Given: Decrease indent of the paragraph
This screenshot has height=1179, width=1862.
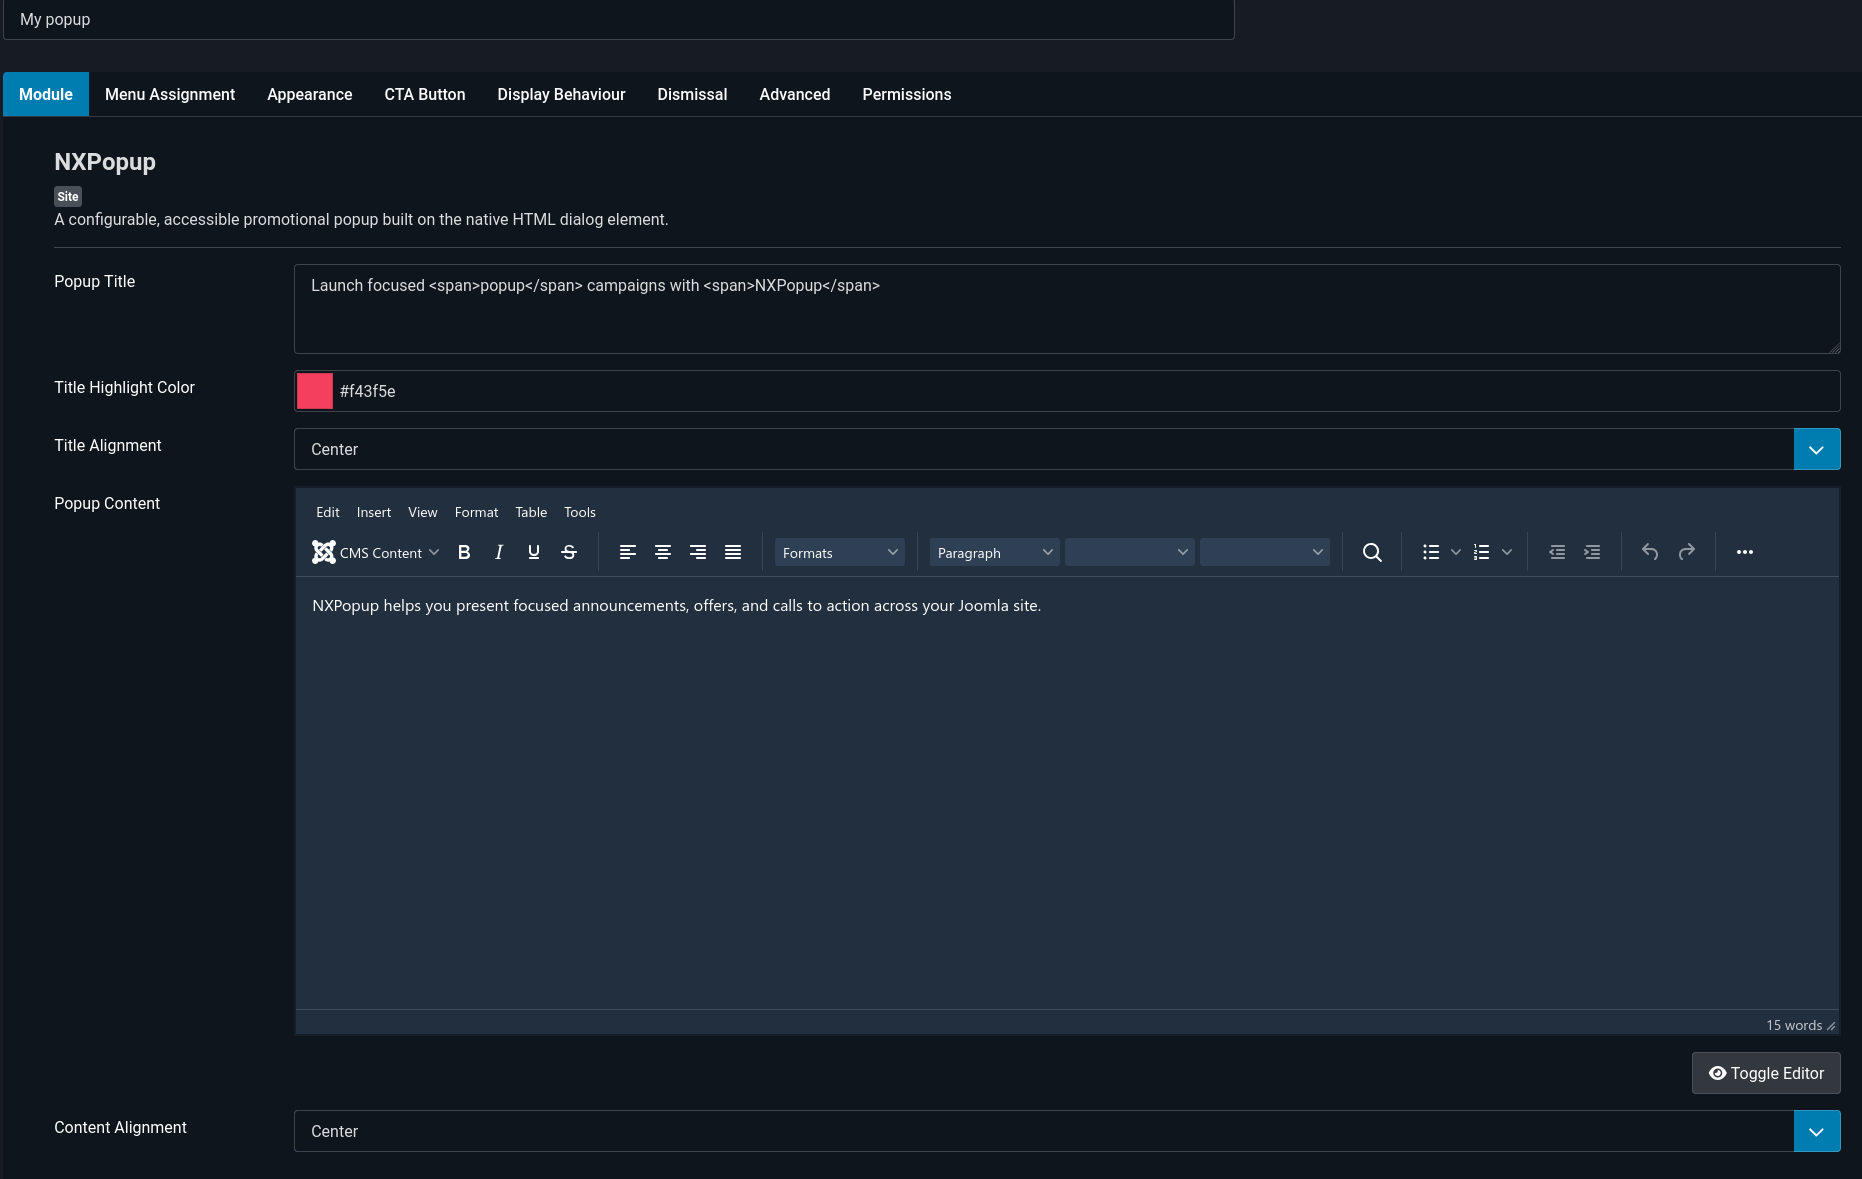Looking at the screenshot, I should (x=1557, y=552).
